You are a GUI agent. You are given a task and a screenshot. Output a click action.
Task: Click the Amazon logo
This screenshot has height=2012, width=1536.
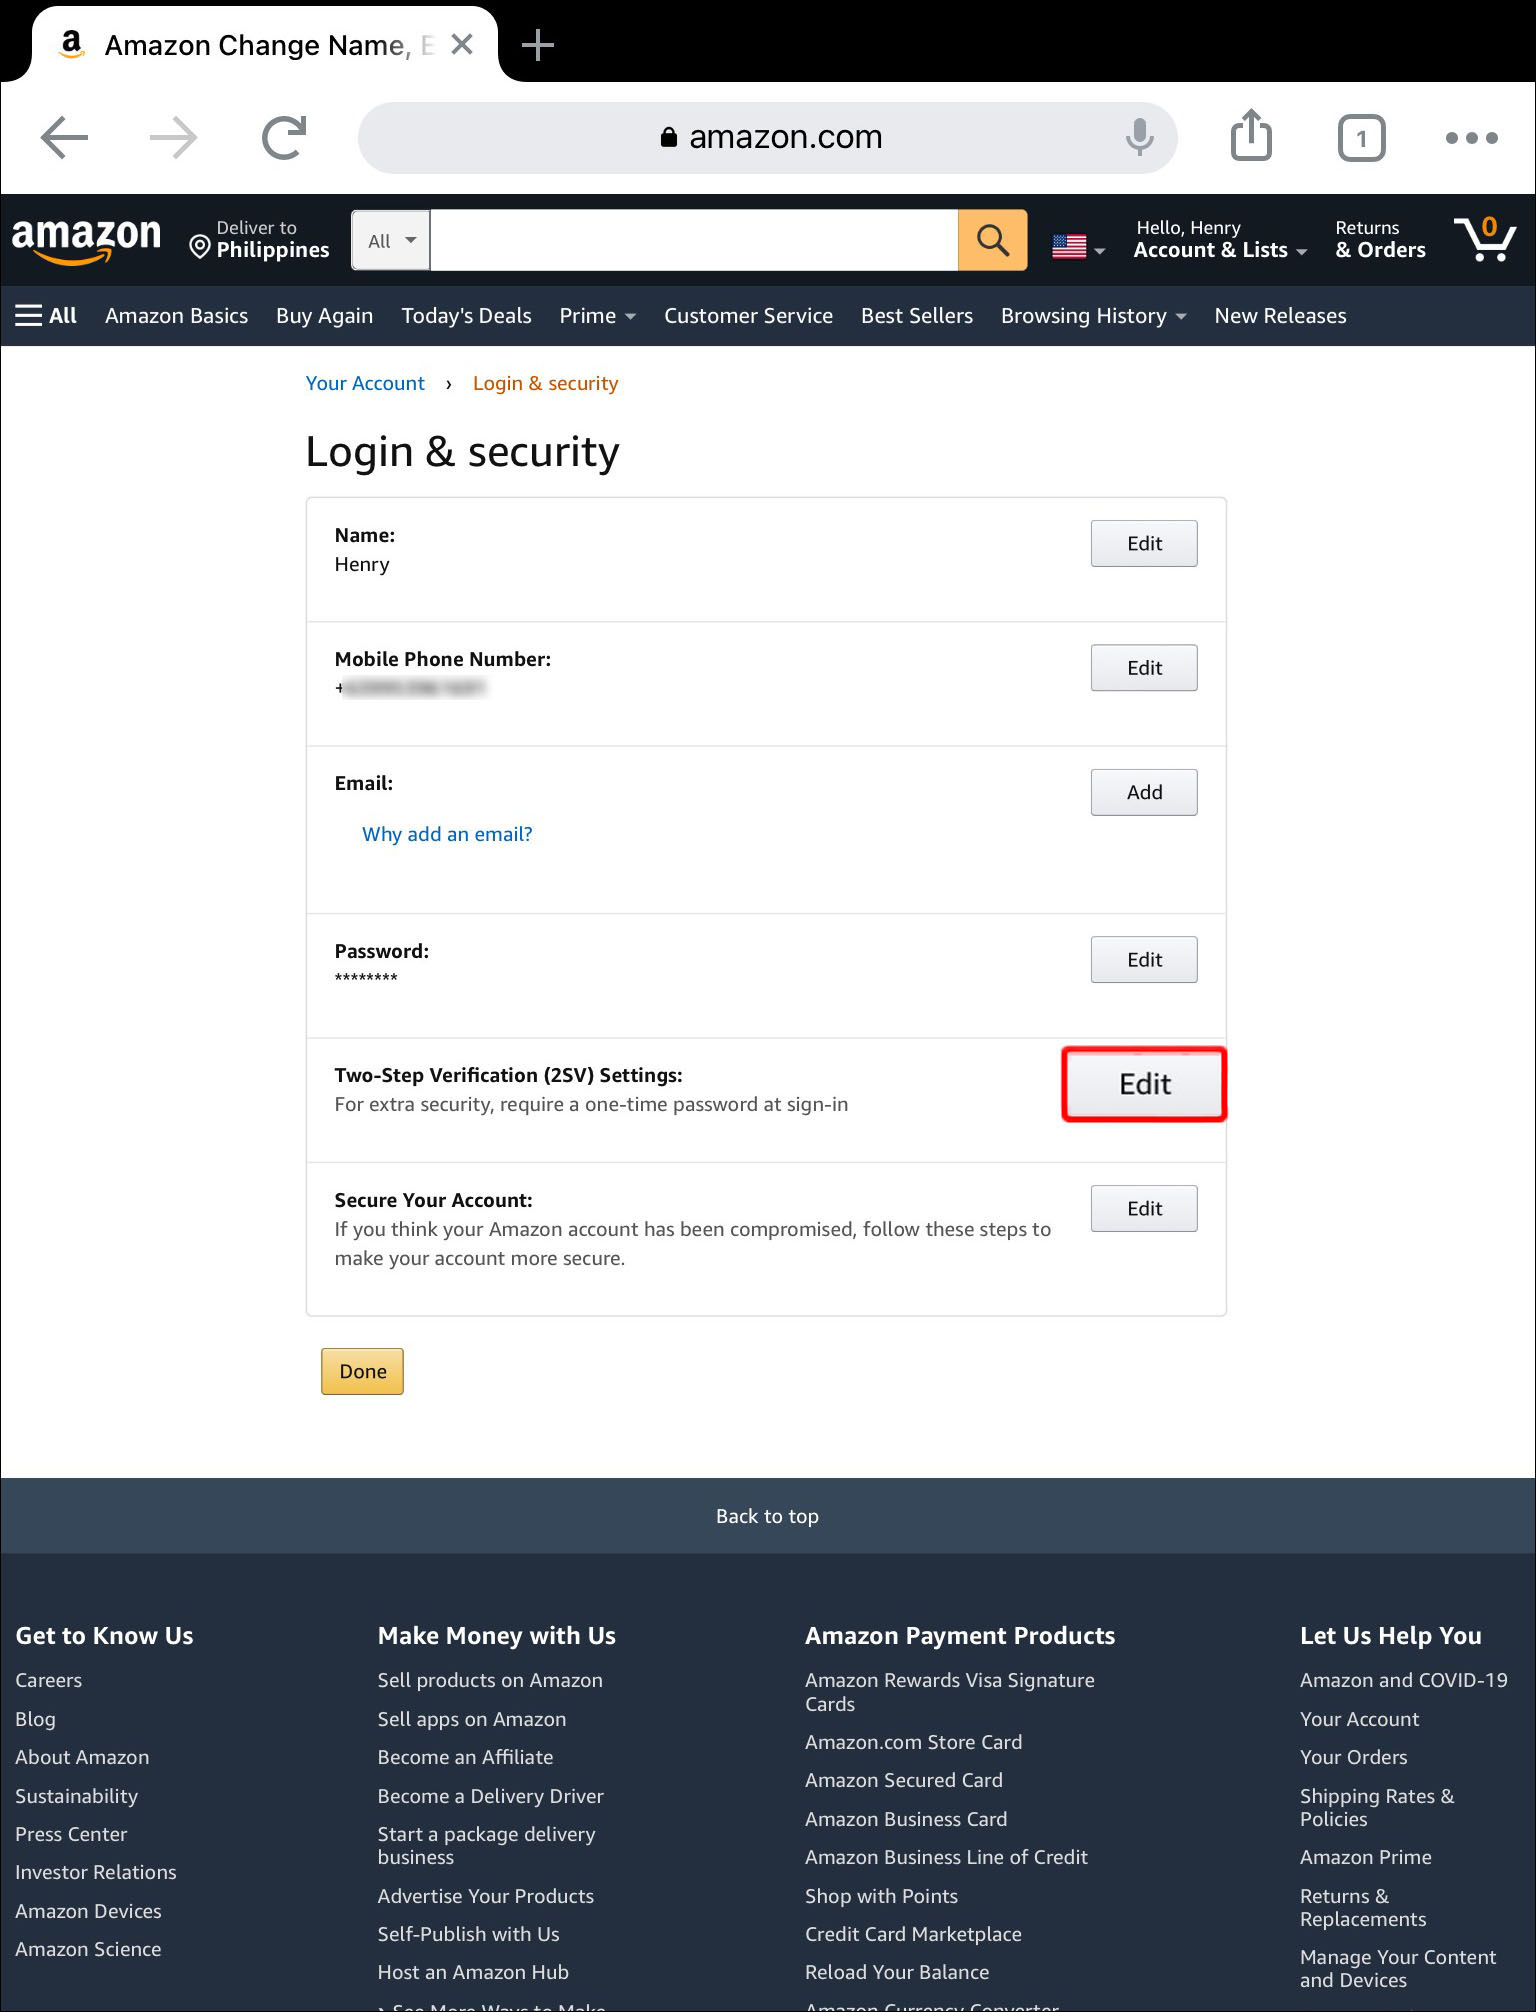pos(86,240)
